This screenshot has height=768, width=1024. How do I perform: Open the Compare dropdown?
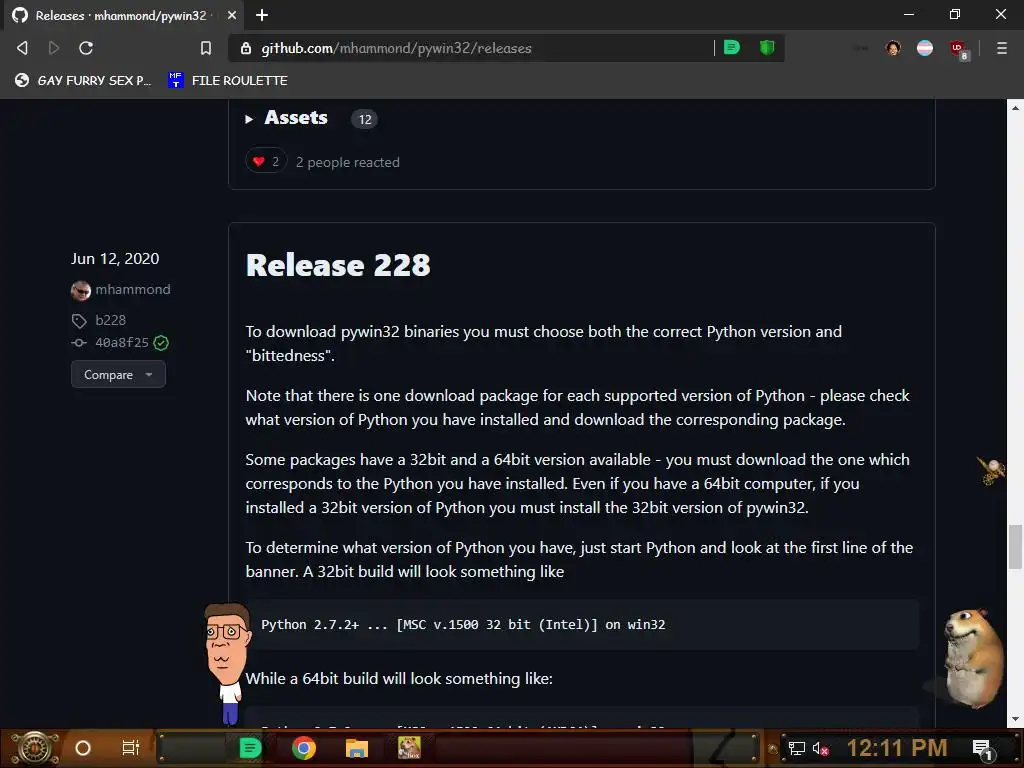pos(118,374)
